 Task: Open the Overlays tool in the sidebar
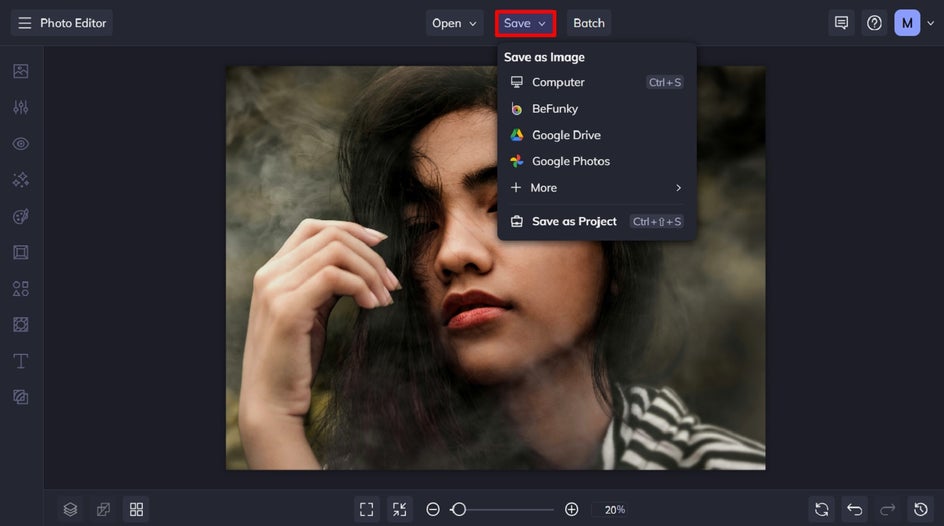point(21,325)
